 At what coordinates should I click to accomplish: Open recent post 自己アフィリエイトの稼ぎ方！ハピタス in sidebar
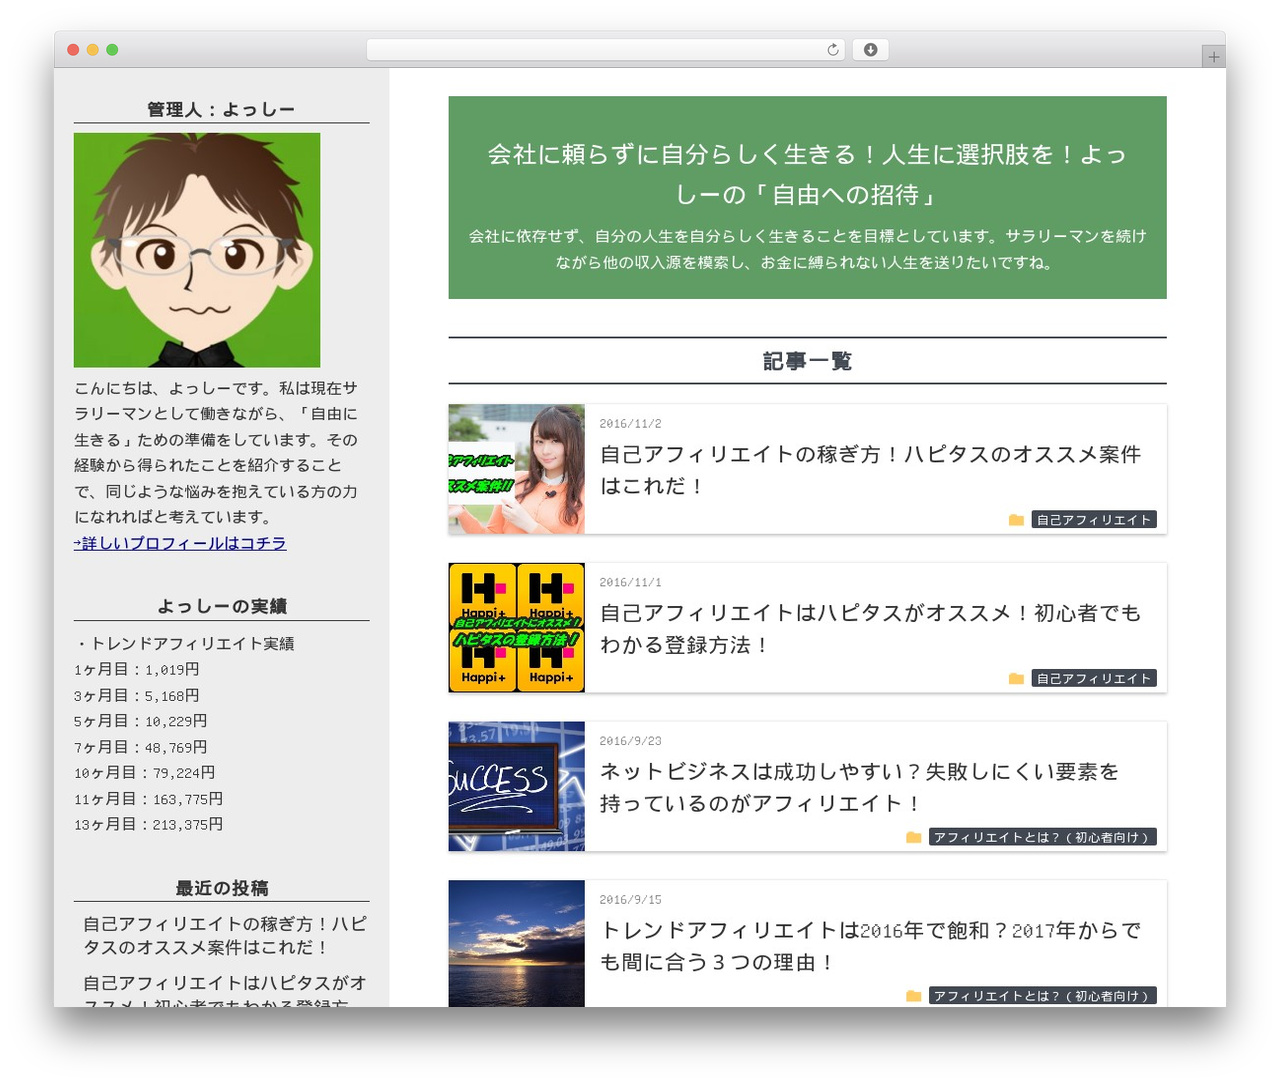(225, 936)
